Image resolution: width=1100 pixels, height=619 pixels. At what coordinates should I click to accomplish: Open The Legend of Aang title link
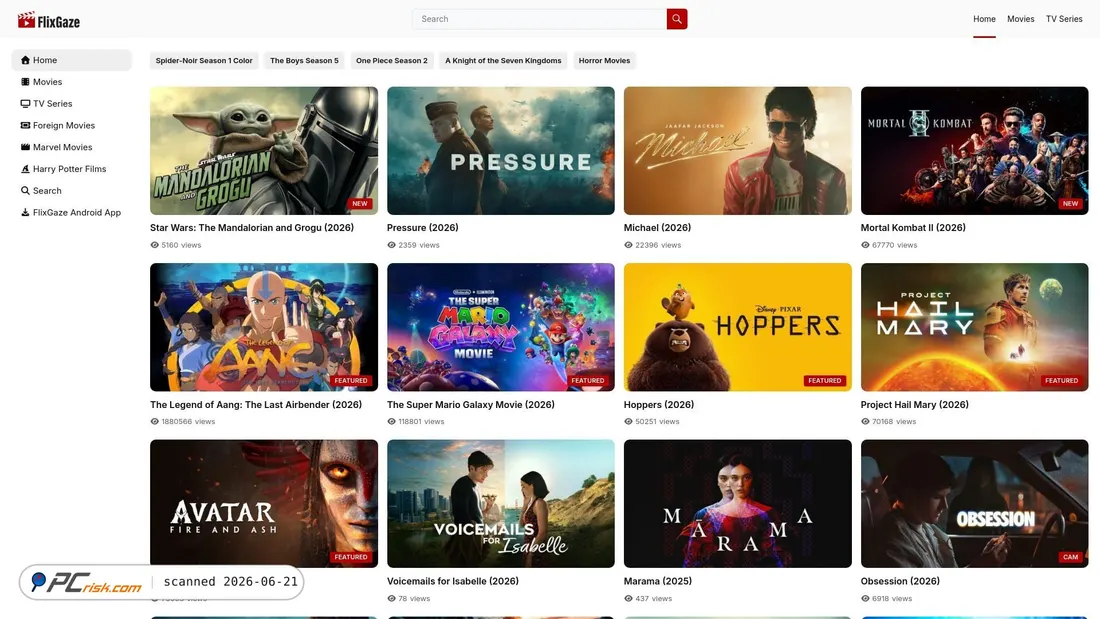(x=256, y=405)
